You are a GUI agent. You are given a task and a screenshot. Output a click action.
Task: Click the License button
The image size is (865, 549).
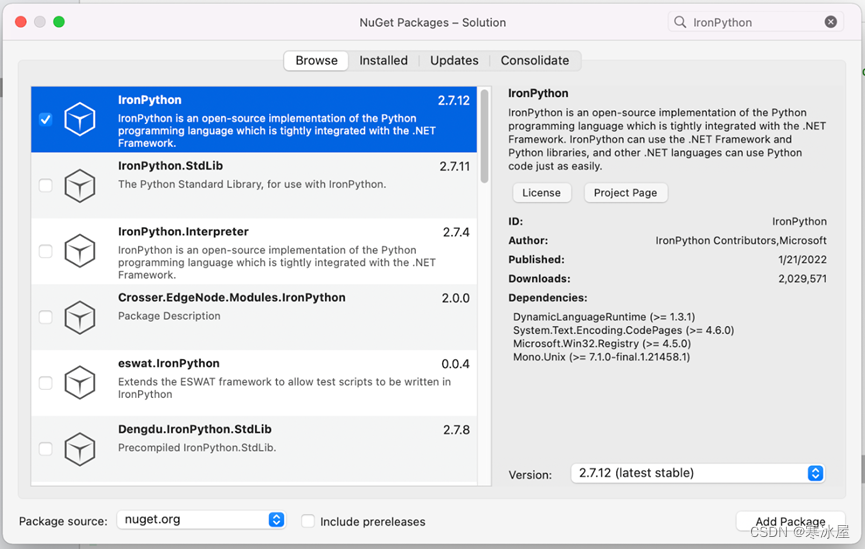(x=542, y=193)
